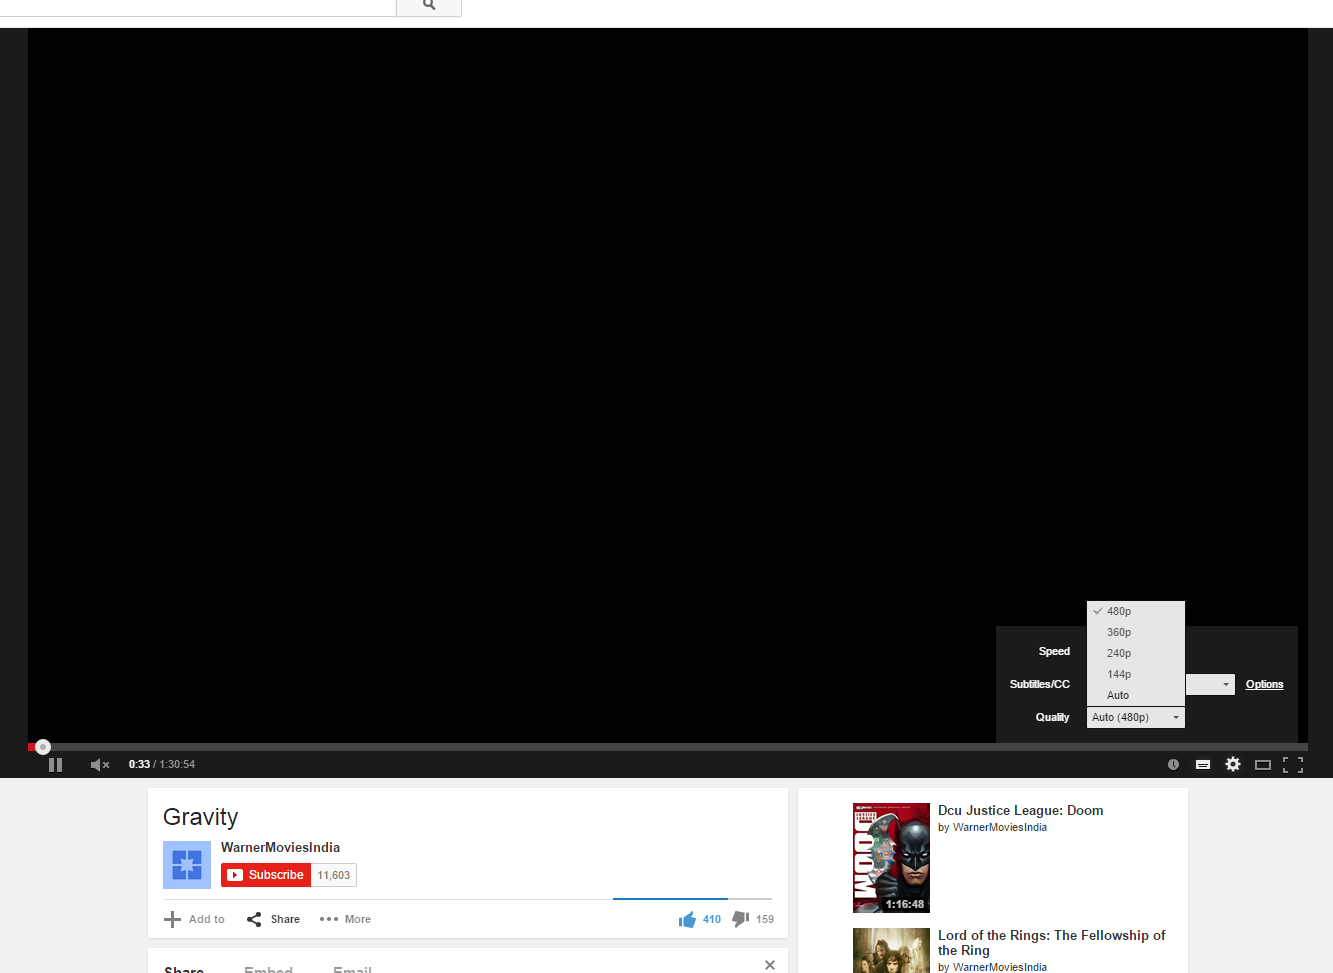Click the video progress bar scrubber
The height and width of the screenshot is (973, 1333).
(43, 747)
